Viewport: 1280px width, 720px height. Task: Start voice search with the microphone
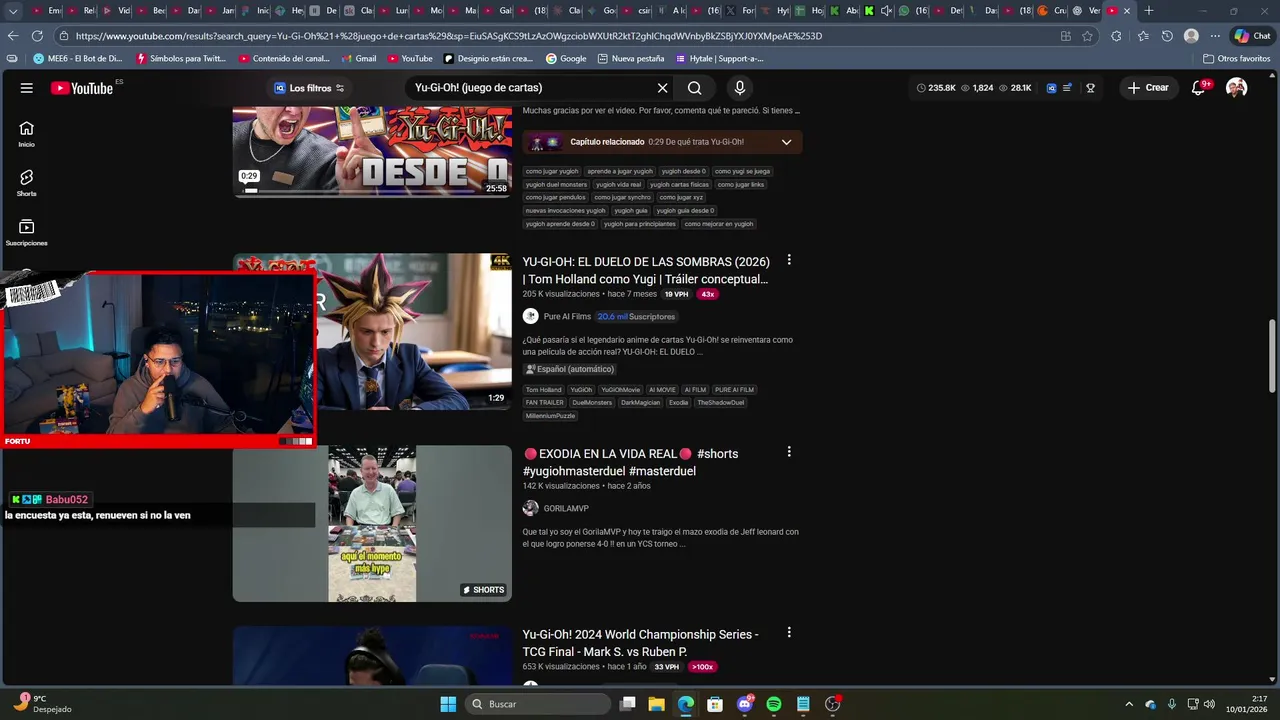pyautogui.click(x=739, y=88)
